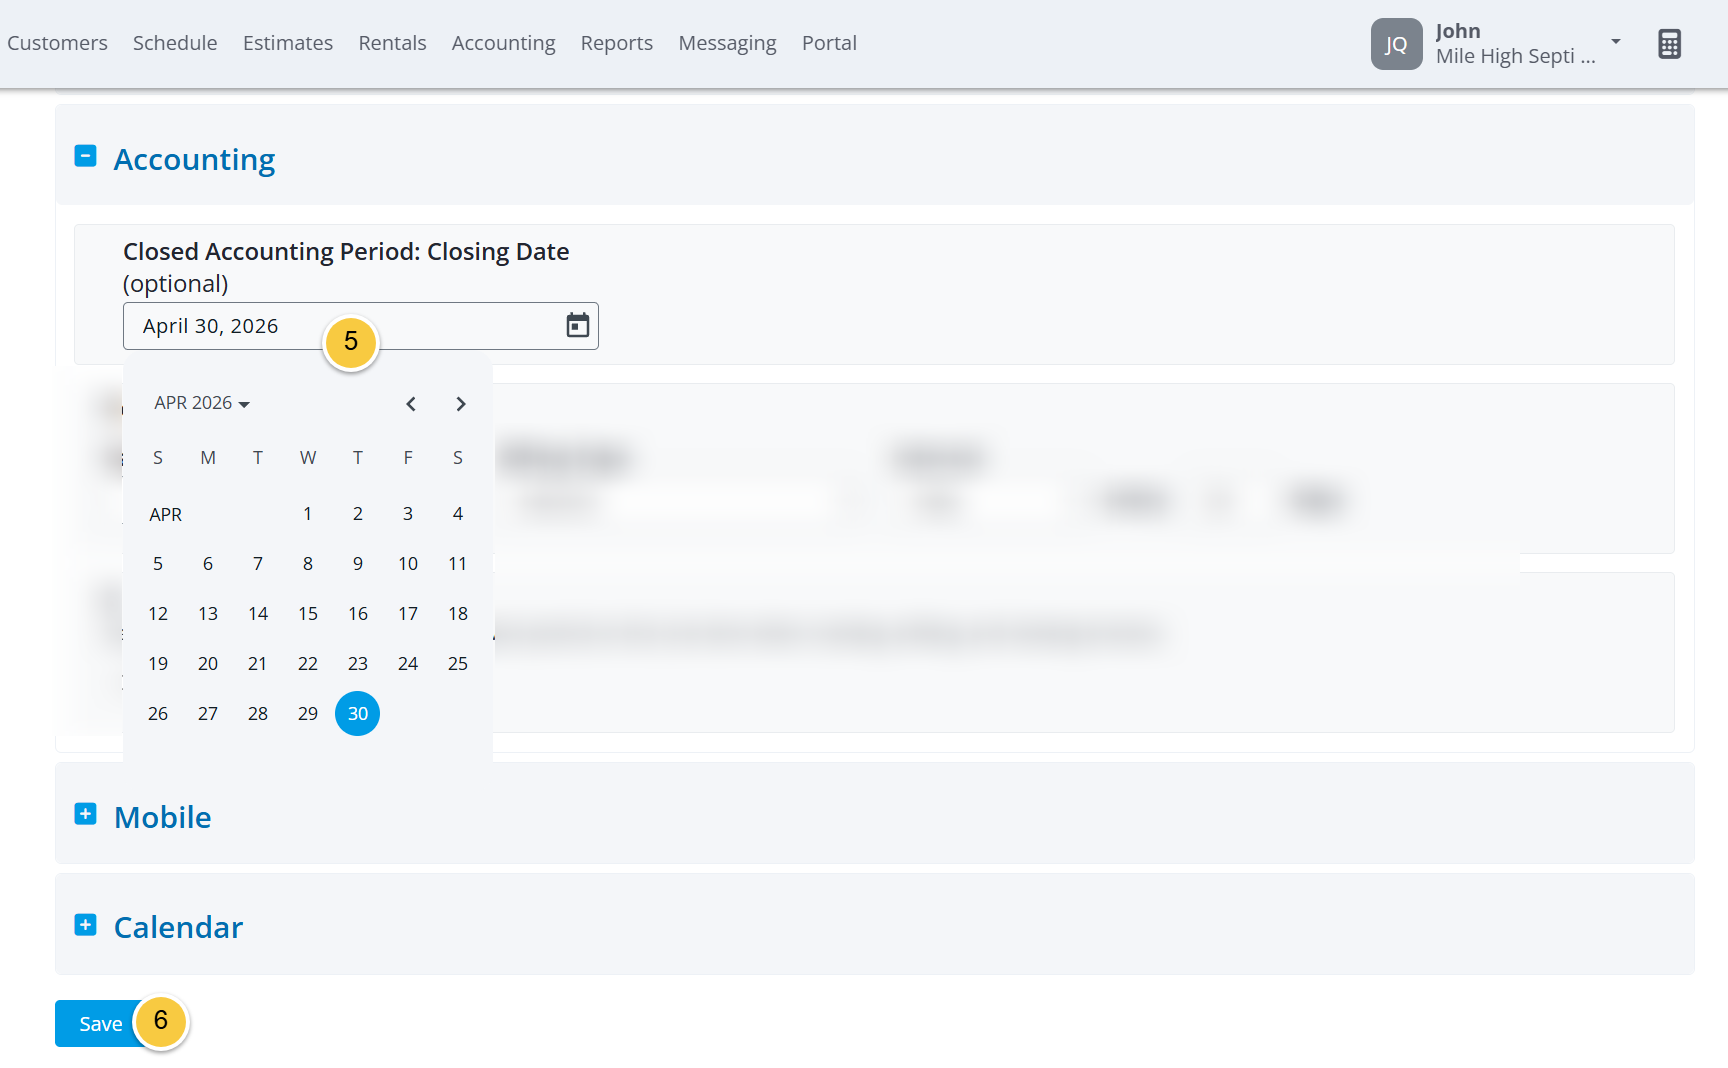The width and height of the screenshot is (1728, 1068).
Task: Select April 3 in the calendar
Action: click(408, 514)
